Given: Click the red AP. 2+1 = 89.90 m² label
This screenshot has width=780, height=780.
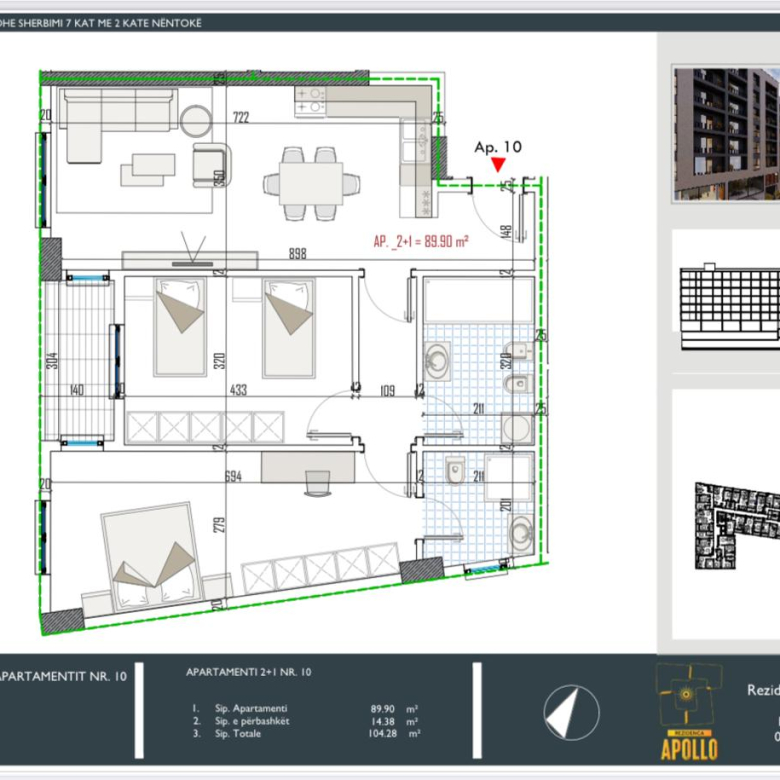Looking at the screenshot, I should (x=421, y=241).
